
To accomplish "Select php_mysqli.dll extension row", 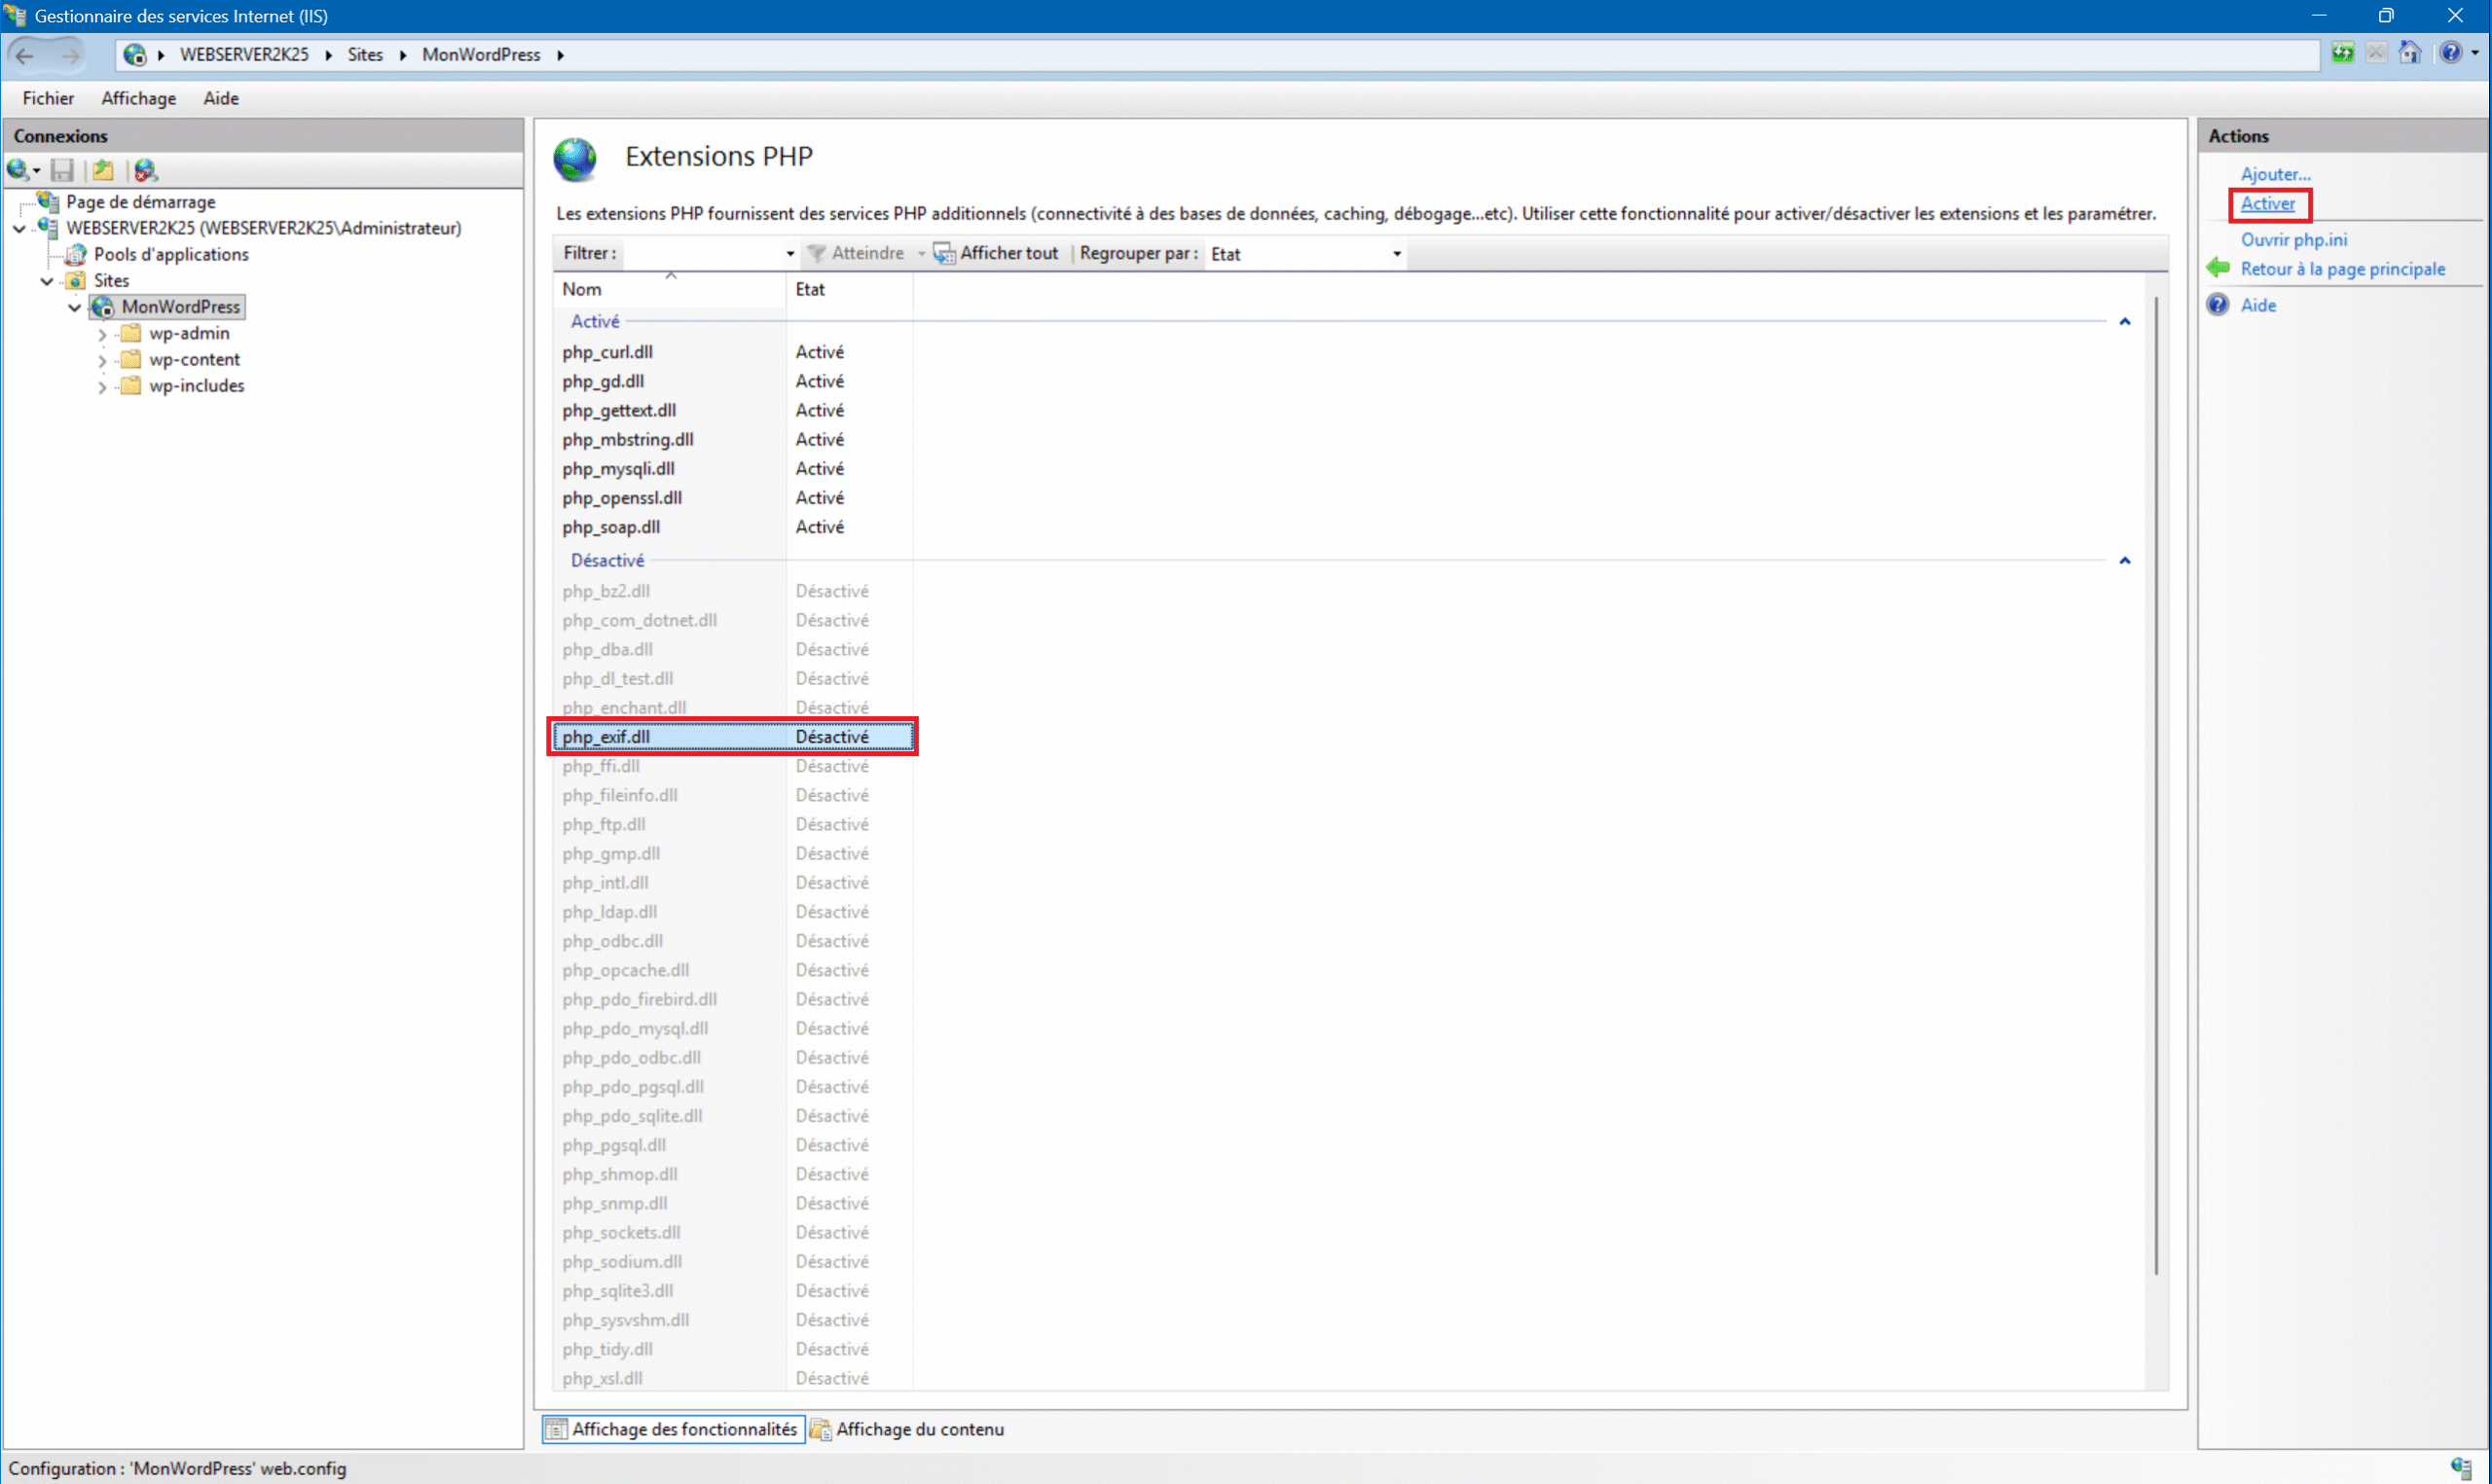I will [618, 469].
